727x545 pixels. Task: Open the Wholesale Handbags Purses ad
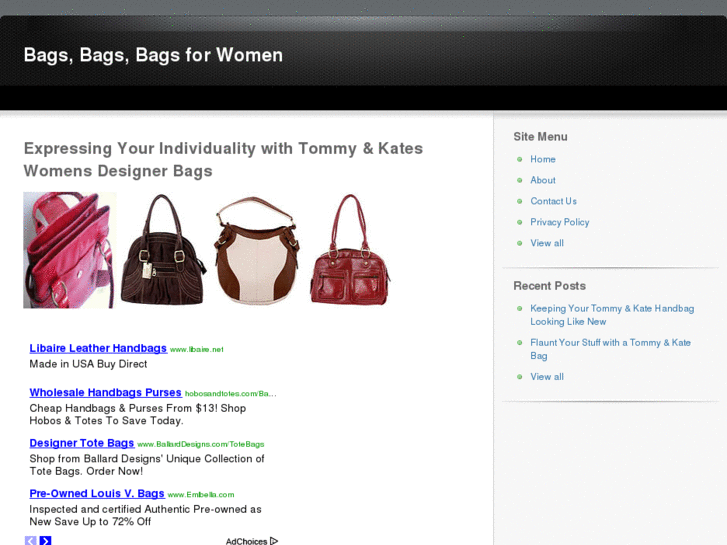(x=105, y=392)
